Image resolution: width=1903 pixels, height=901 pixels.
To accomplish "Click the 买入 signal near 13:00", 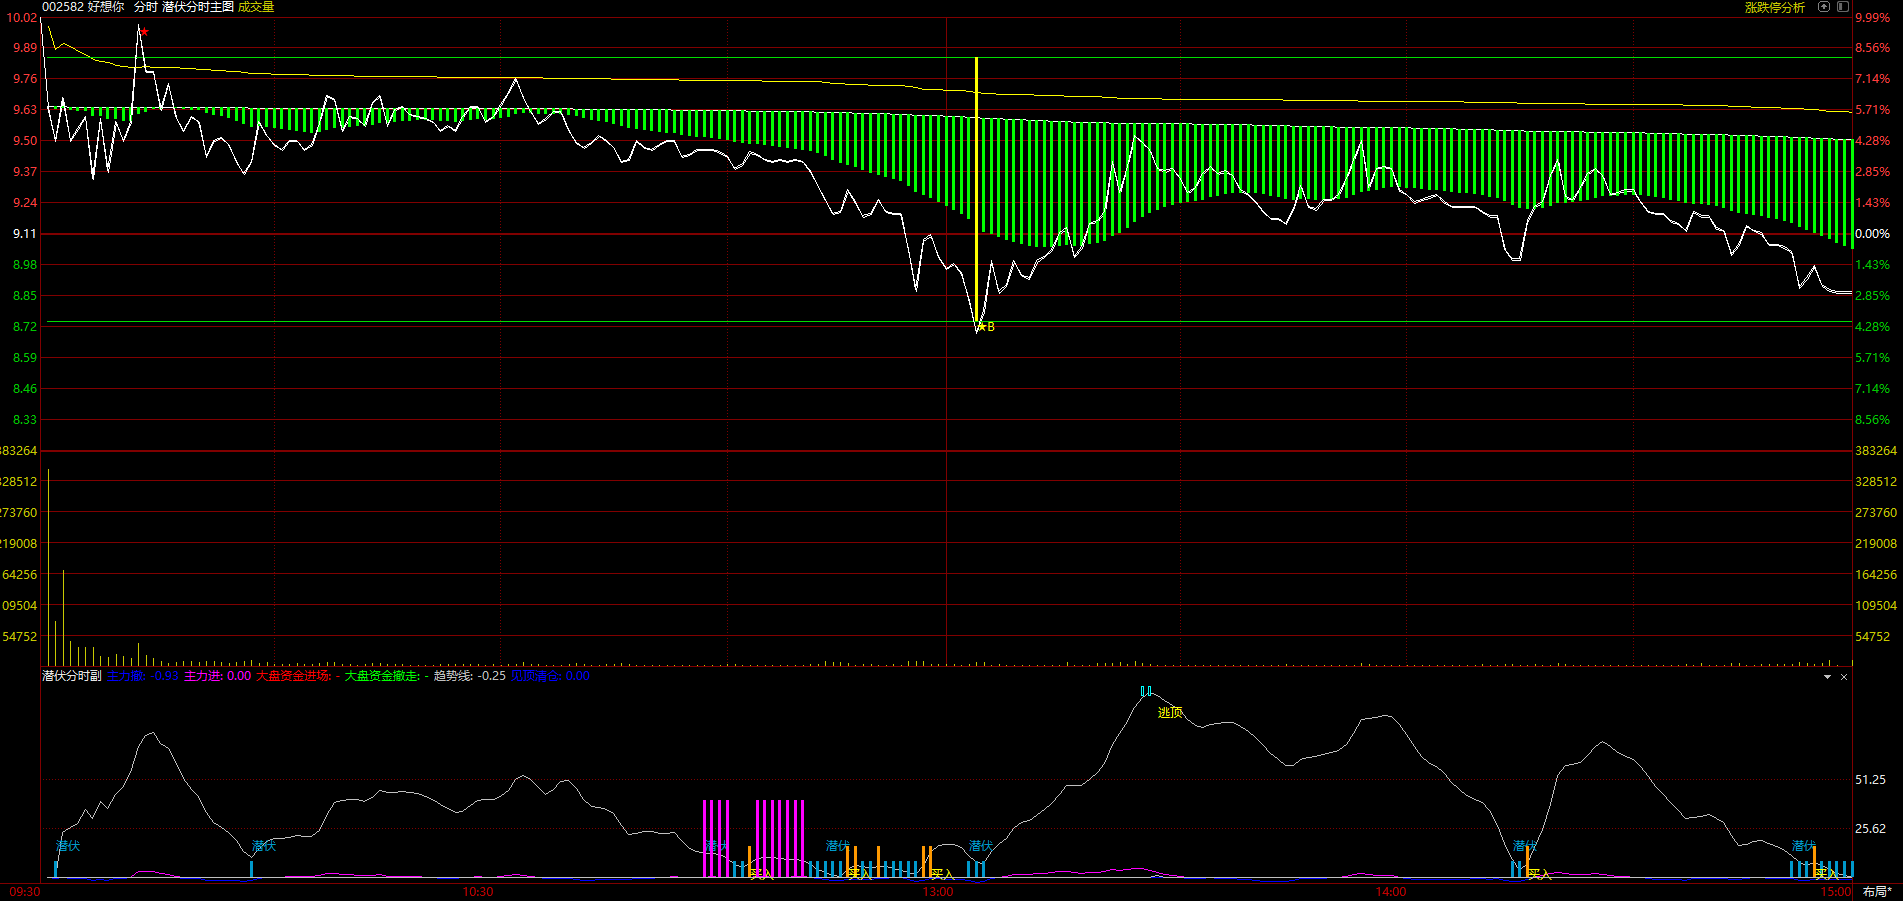I will (942, 874).
